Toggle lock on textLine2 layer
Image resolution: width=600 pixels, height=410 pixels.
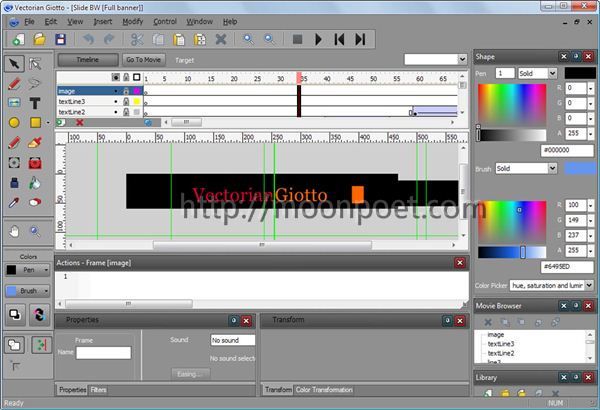pyautogui.click(x=126, y=112)
